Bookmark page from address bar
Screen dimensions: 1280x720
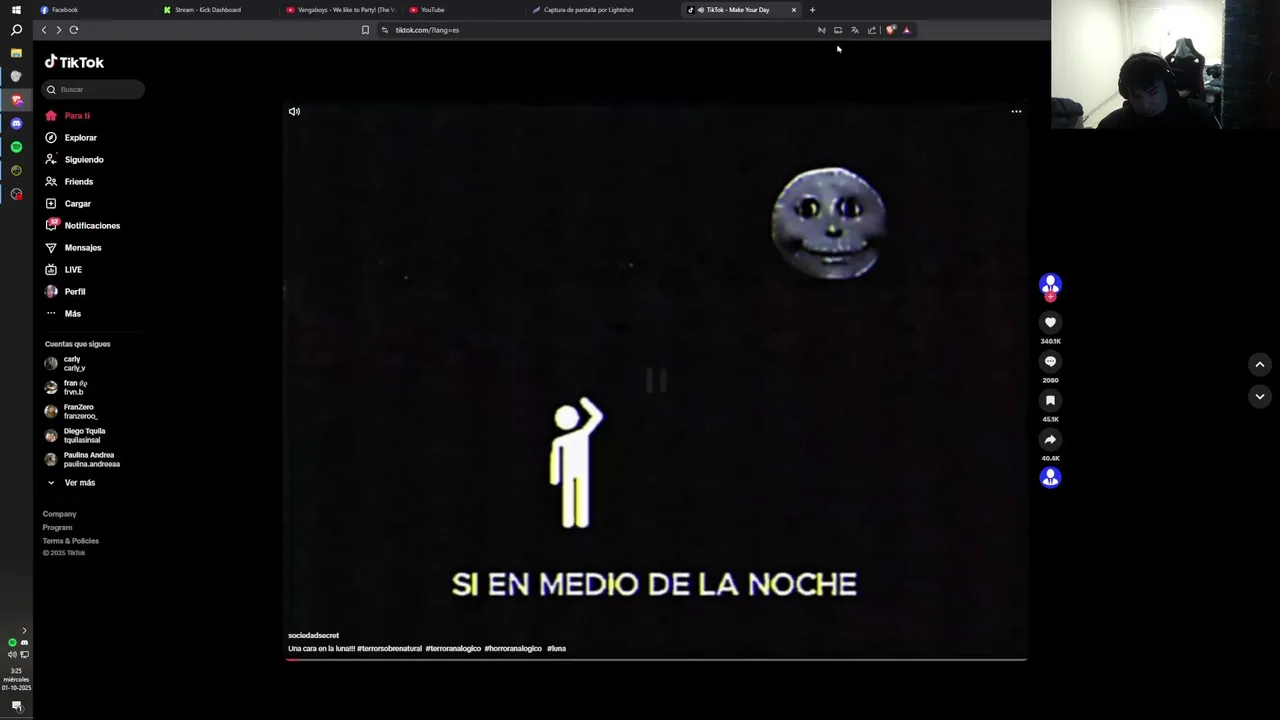coord(365,30)
